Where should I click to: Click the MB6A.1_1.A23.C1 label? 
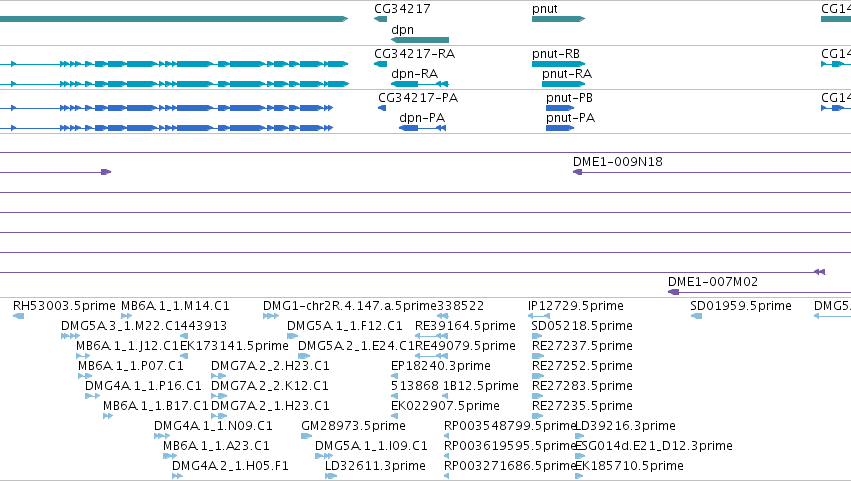coord(216,446)
